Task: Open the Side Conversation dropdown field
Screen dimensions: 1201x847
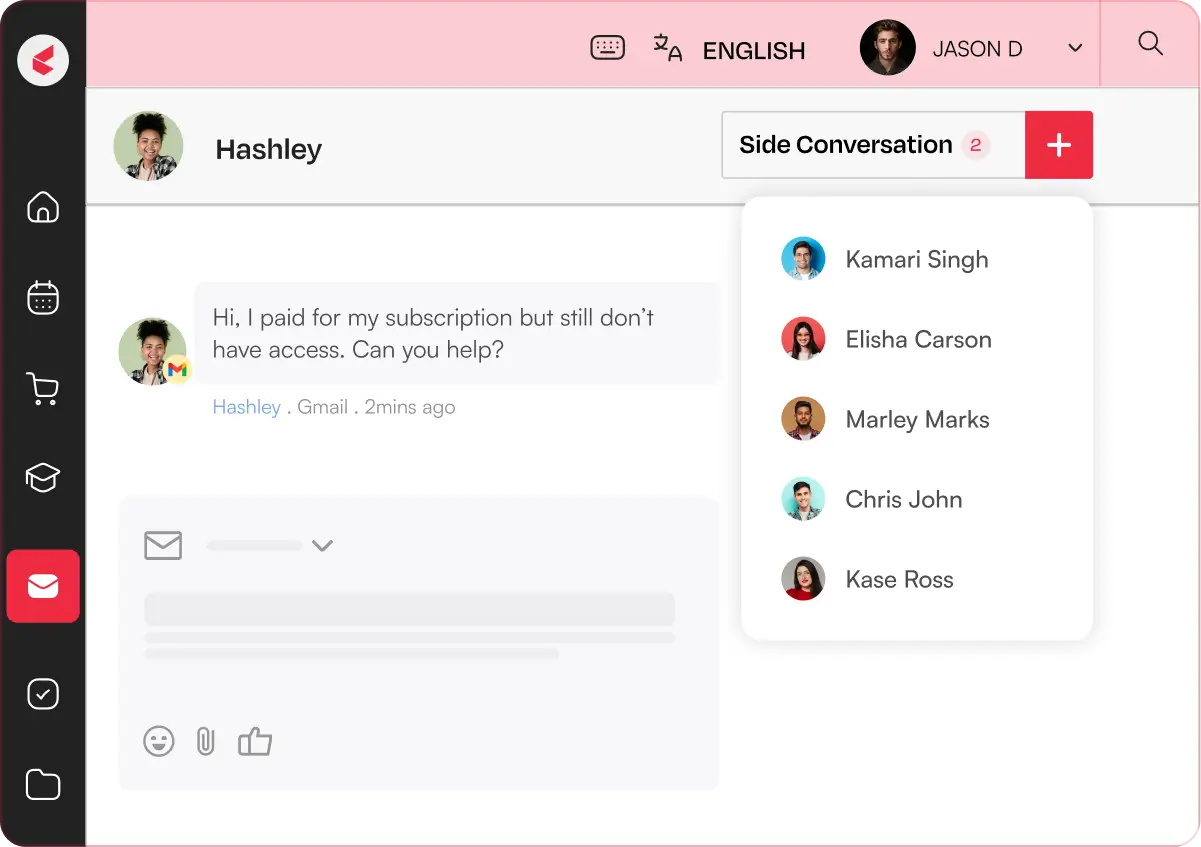Action: click(874, 145)
